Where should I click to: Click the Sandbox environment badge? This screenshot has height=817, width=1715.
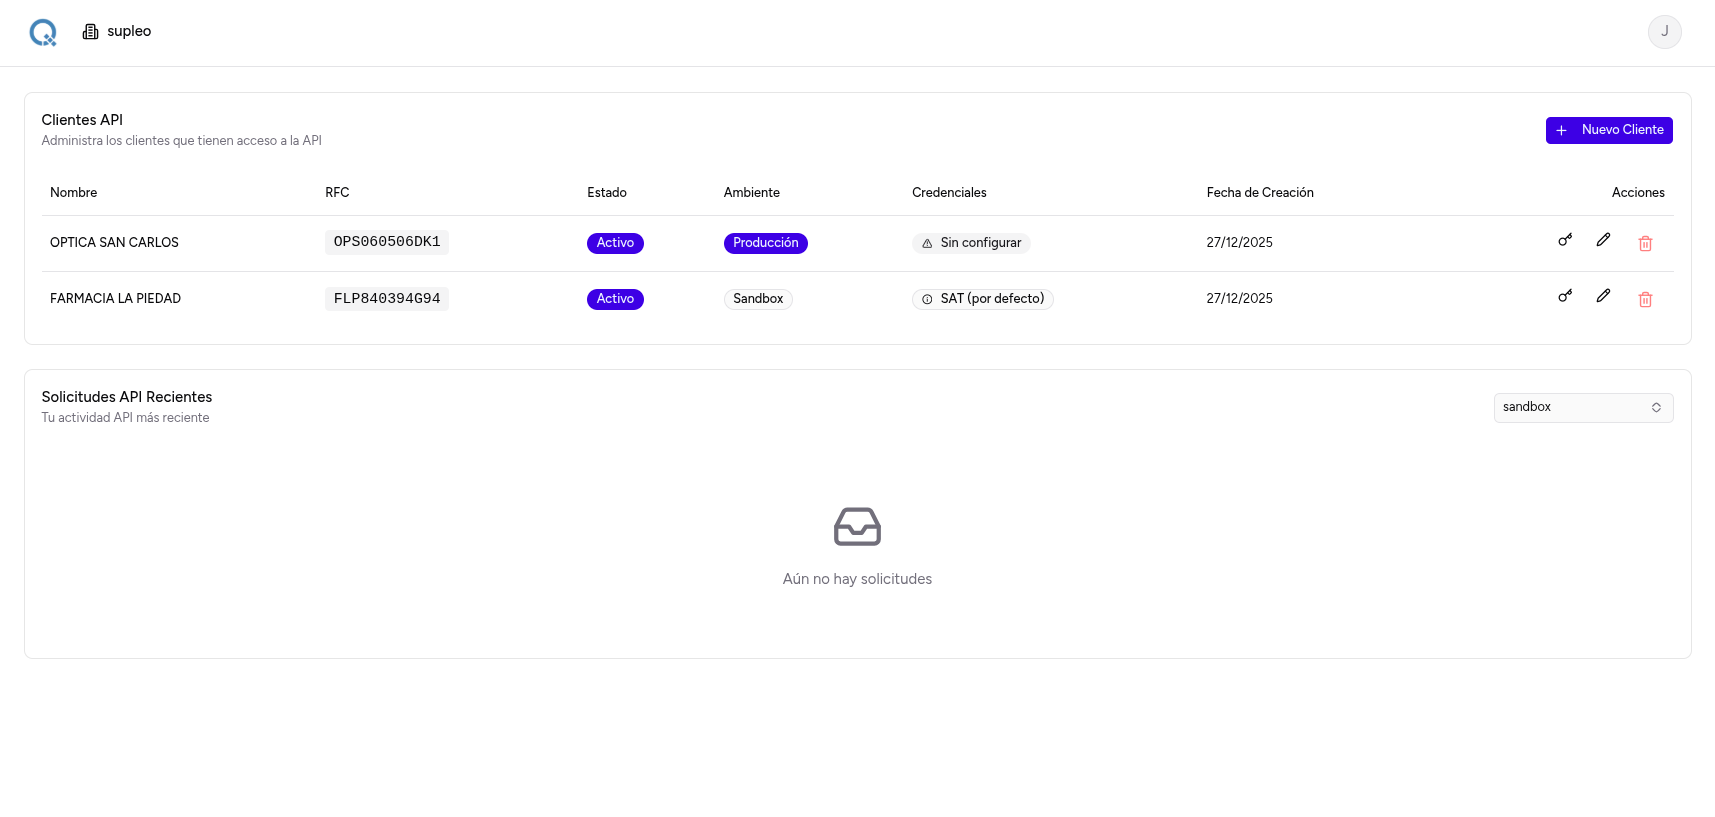758,299
